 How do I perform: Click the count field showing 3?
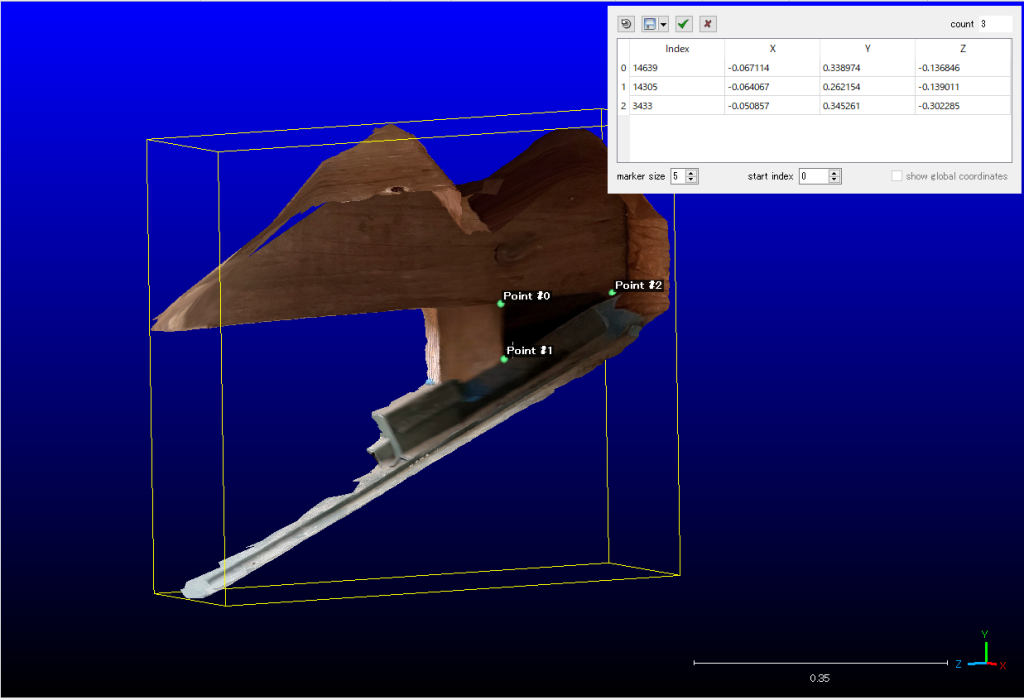tap(993, 24)
